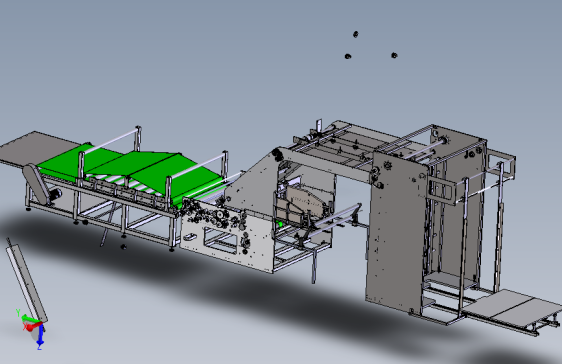This screenshot has width=562, height=364.
Task: Select the triangular gray side plate in the middle of the machine
Action: coord(256,186)
